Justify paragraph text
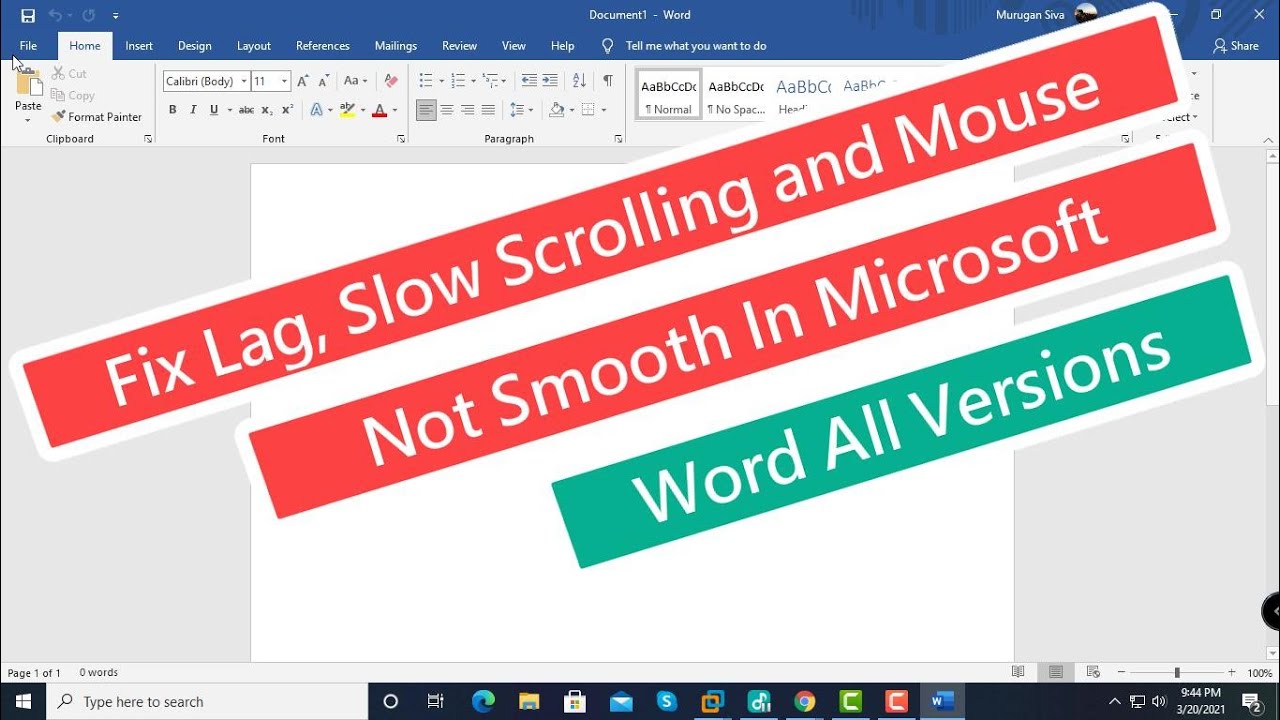Image resolution: width=1280 pixels, height=720 pixels. 488,110
